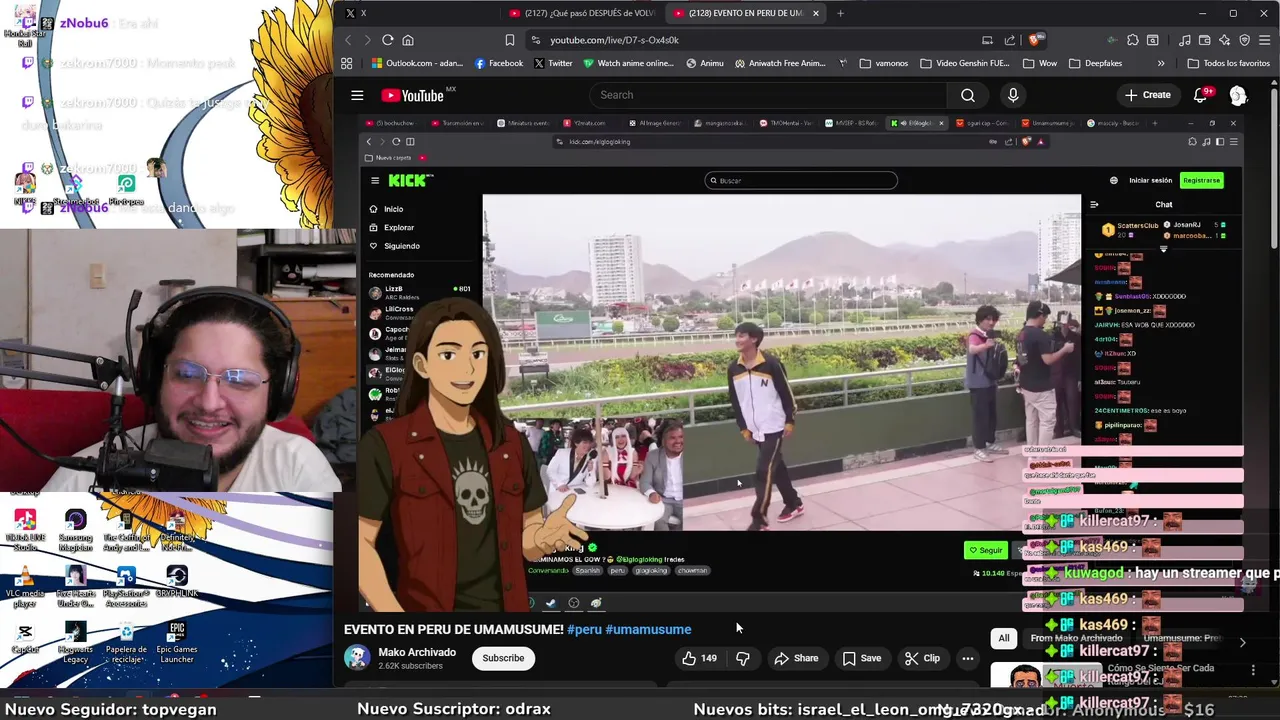1280x720 pixels.
Task: Click the browser back arrow
Action: tap(348, 40)
